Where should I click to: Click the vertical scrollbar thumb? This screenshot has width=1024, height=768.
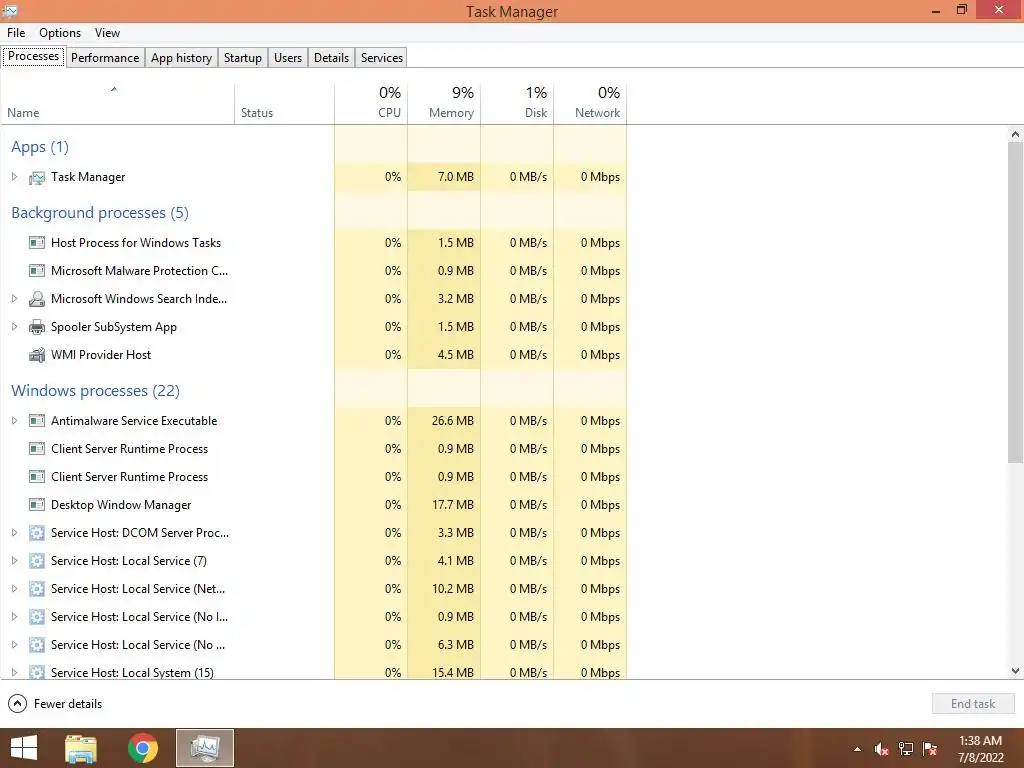[x=1015, y=302]
